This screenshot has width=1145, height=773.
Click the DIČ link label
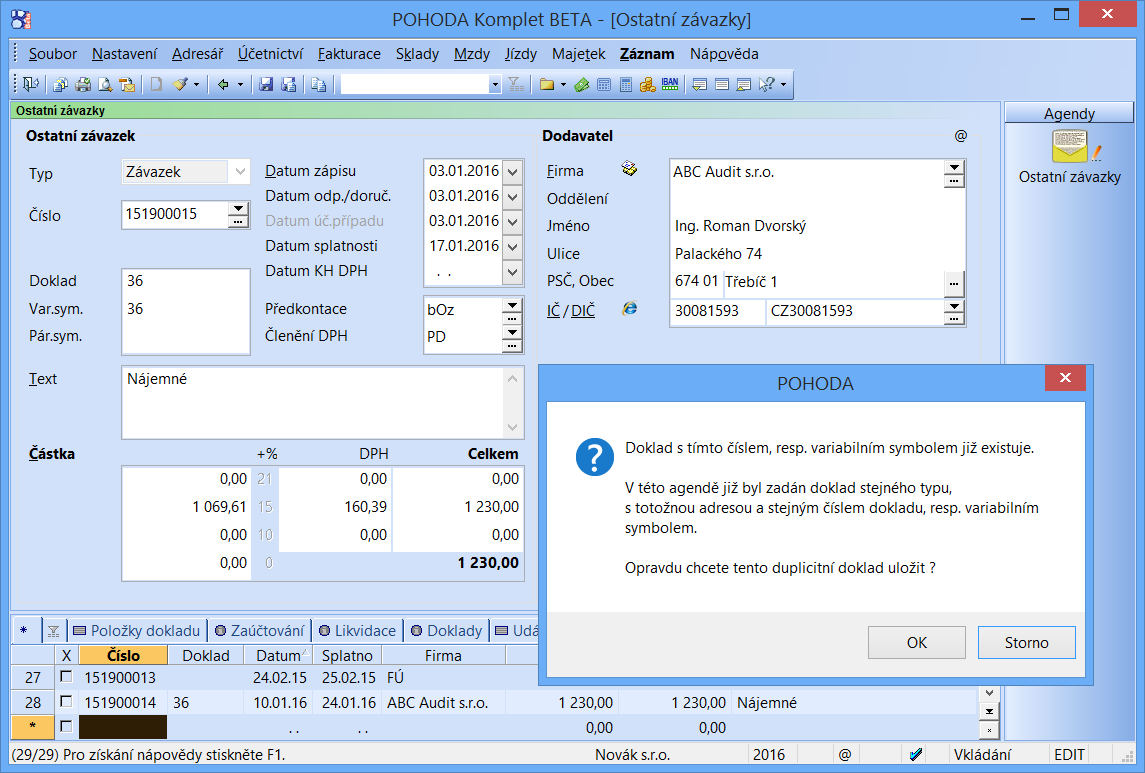pos(583,311)
